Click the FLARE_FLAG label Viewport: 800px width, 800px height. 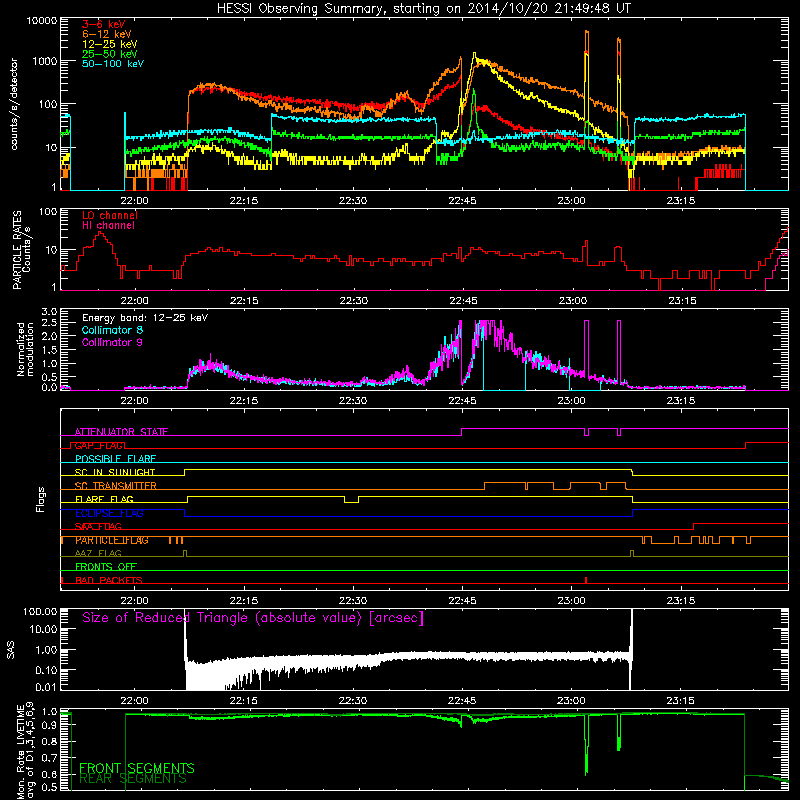click(x=104, y=499)
